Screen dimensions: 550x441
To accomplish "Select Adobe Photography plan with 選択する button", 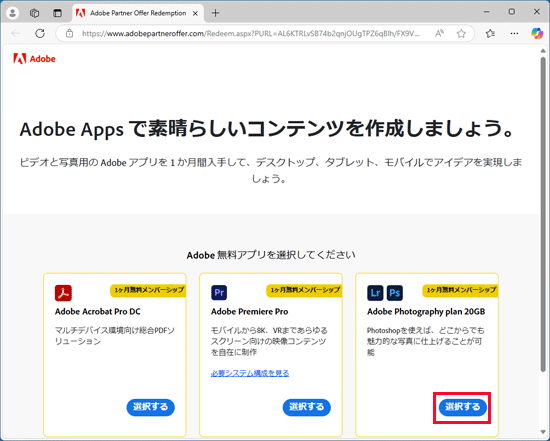I will click(463, 407).
